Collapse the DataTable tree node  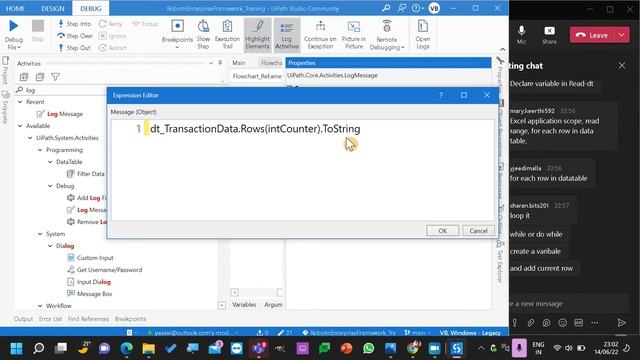pos(50,162)
